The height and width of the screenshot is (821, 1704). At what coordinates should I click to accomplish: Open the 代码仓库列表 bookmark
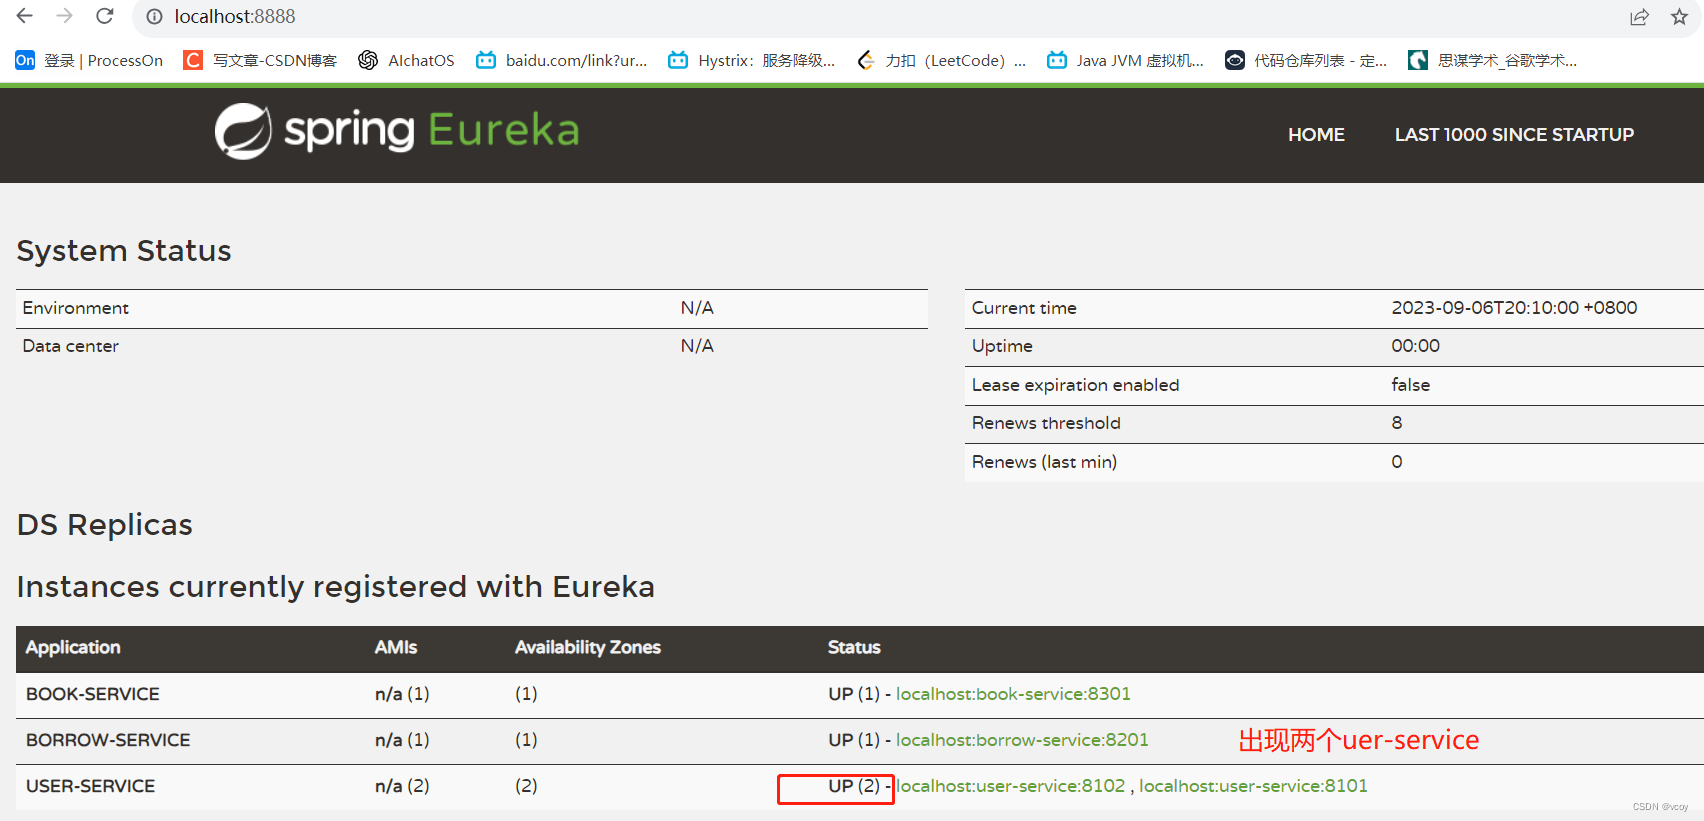(x=1306, y=60)
